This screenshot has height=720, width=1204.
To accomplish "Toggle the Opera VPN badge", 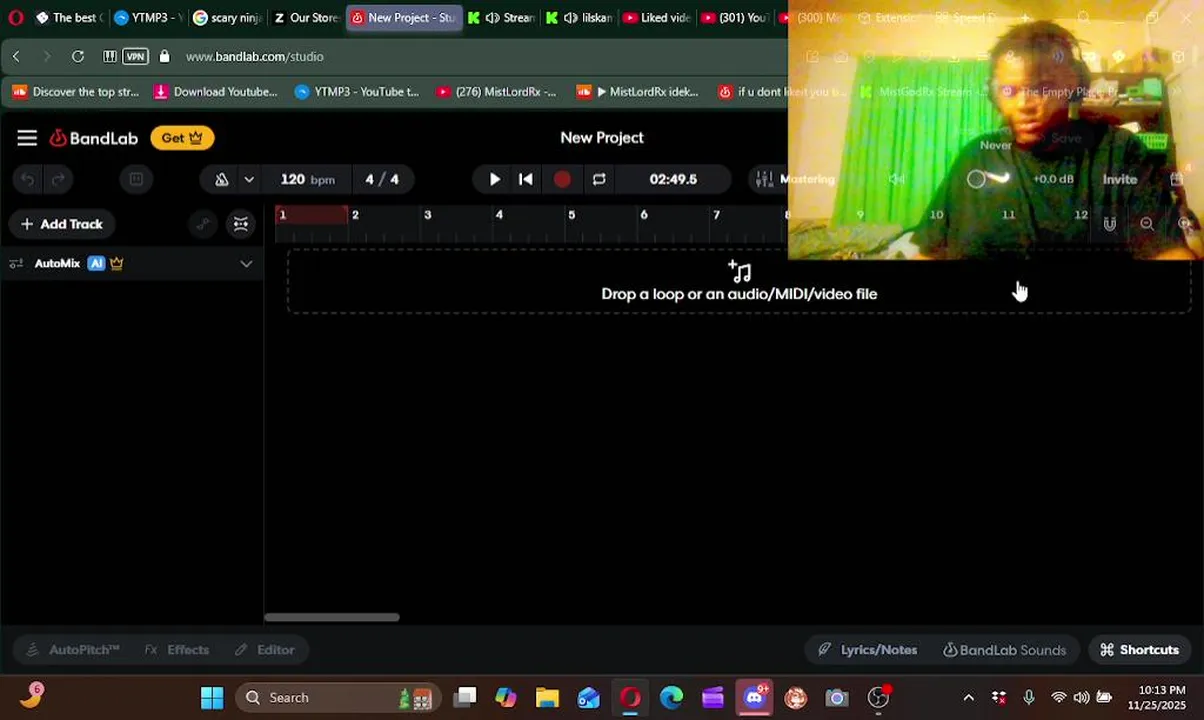I will coord(135,57).
